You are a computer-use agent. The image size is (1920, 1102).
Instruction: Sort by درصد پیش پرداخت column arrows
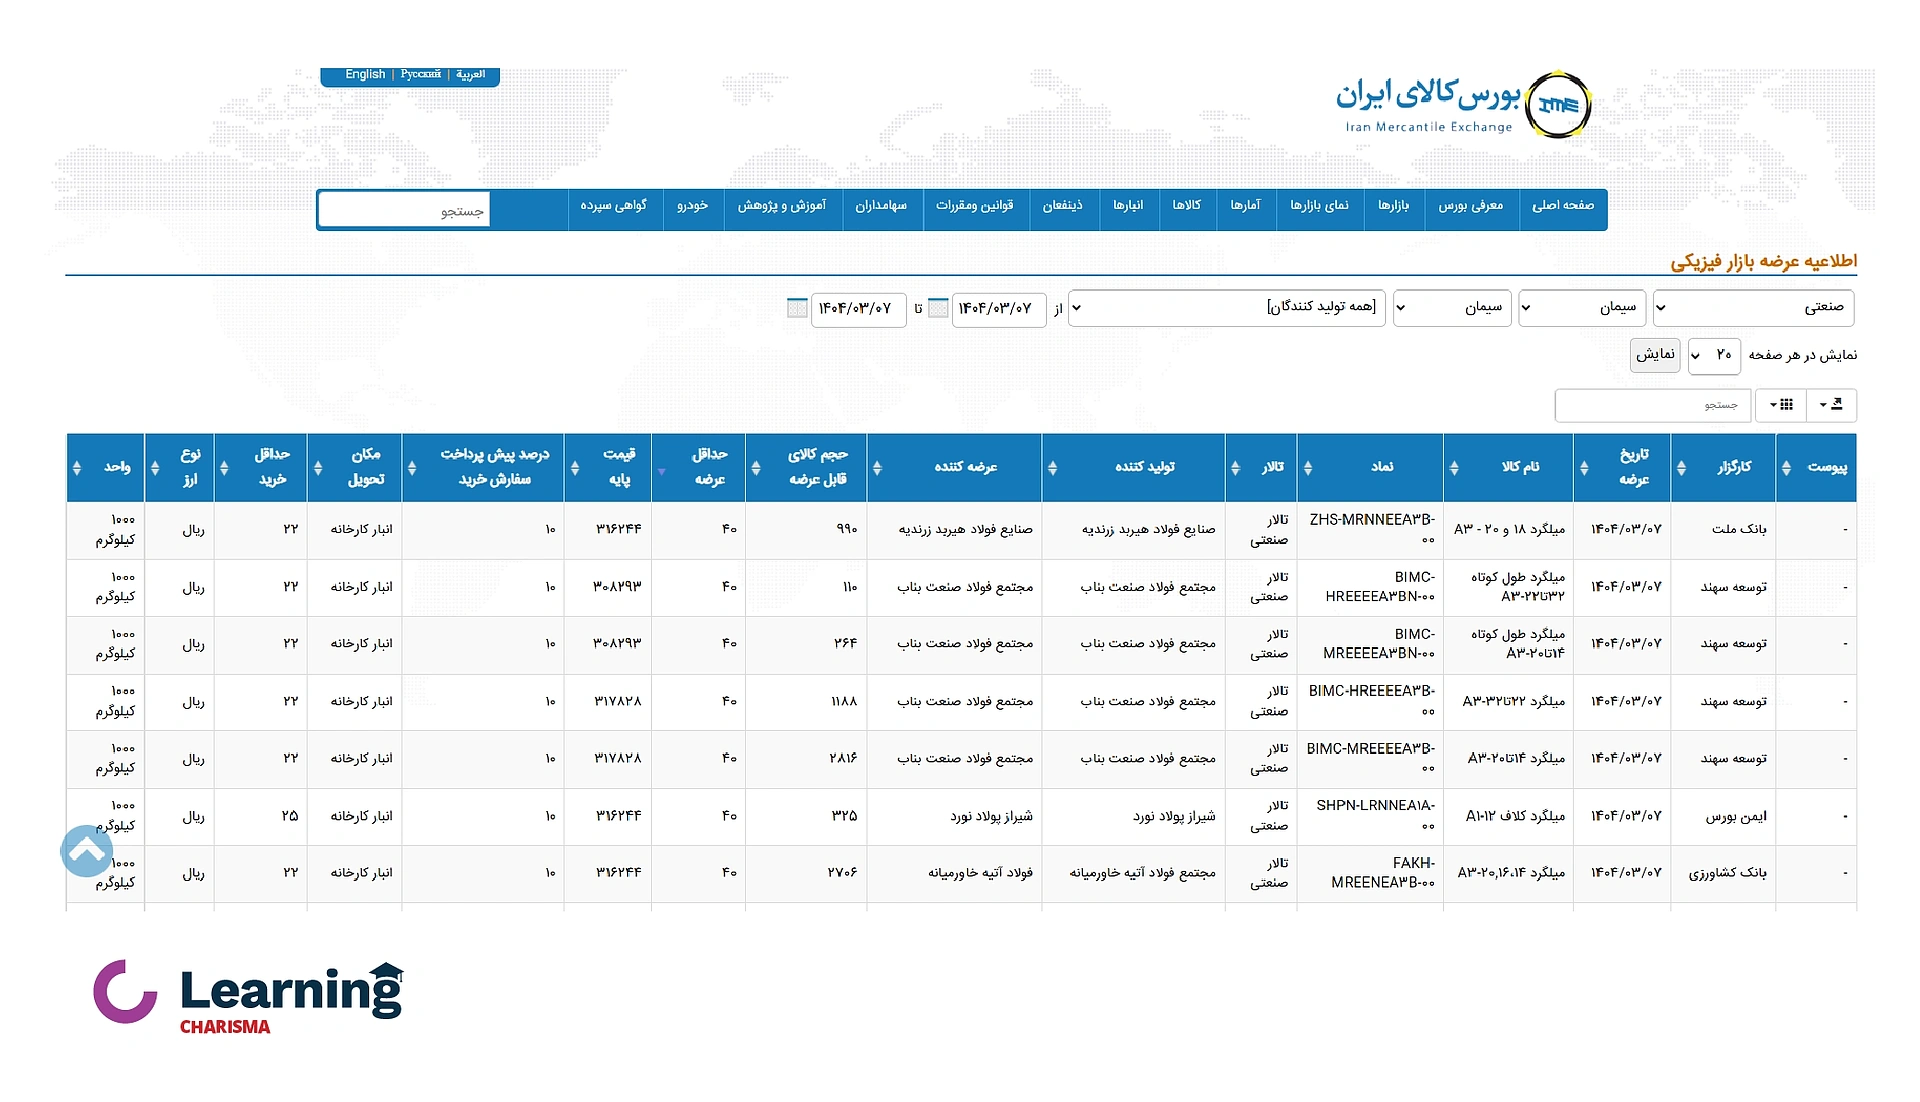[412, 468]
